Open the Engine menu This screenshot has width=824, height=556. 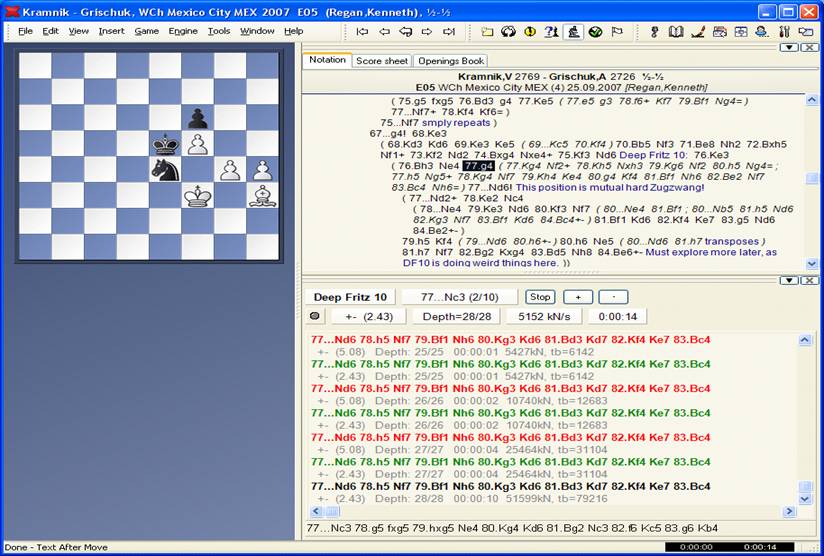(x=183, y=31)
